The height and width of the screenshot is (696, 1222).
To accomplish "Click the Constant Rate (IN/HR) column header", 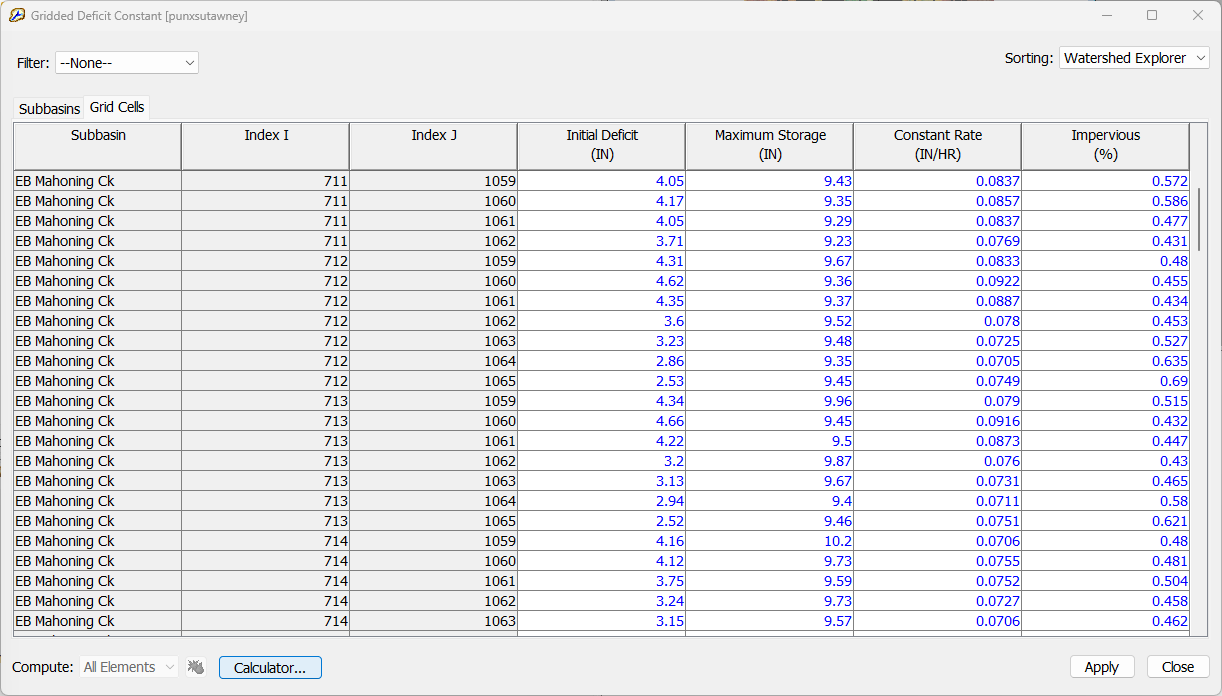I will pos(938,146).
